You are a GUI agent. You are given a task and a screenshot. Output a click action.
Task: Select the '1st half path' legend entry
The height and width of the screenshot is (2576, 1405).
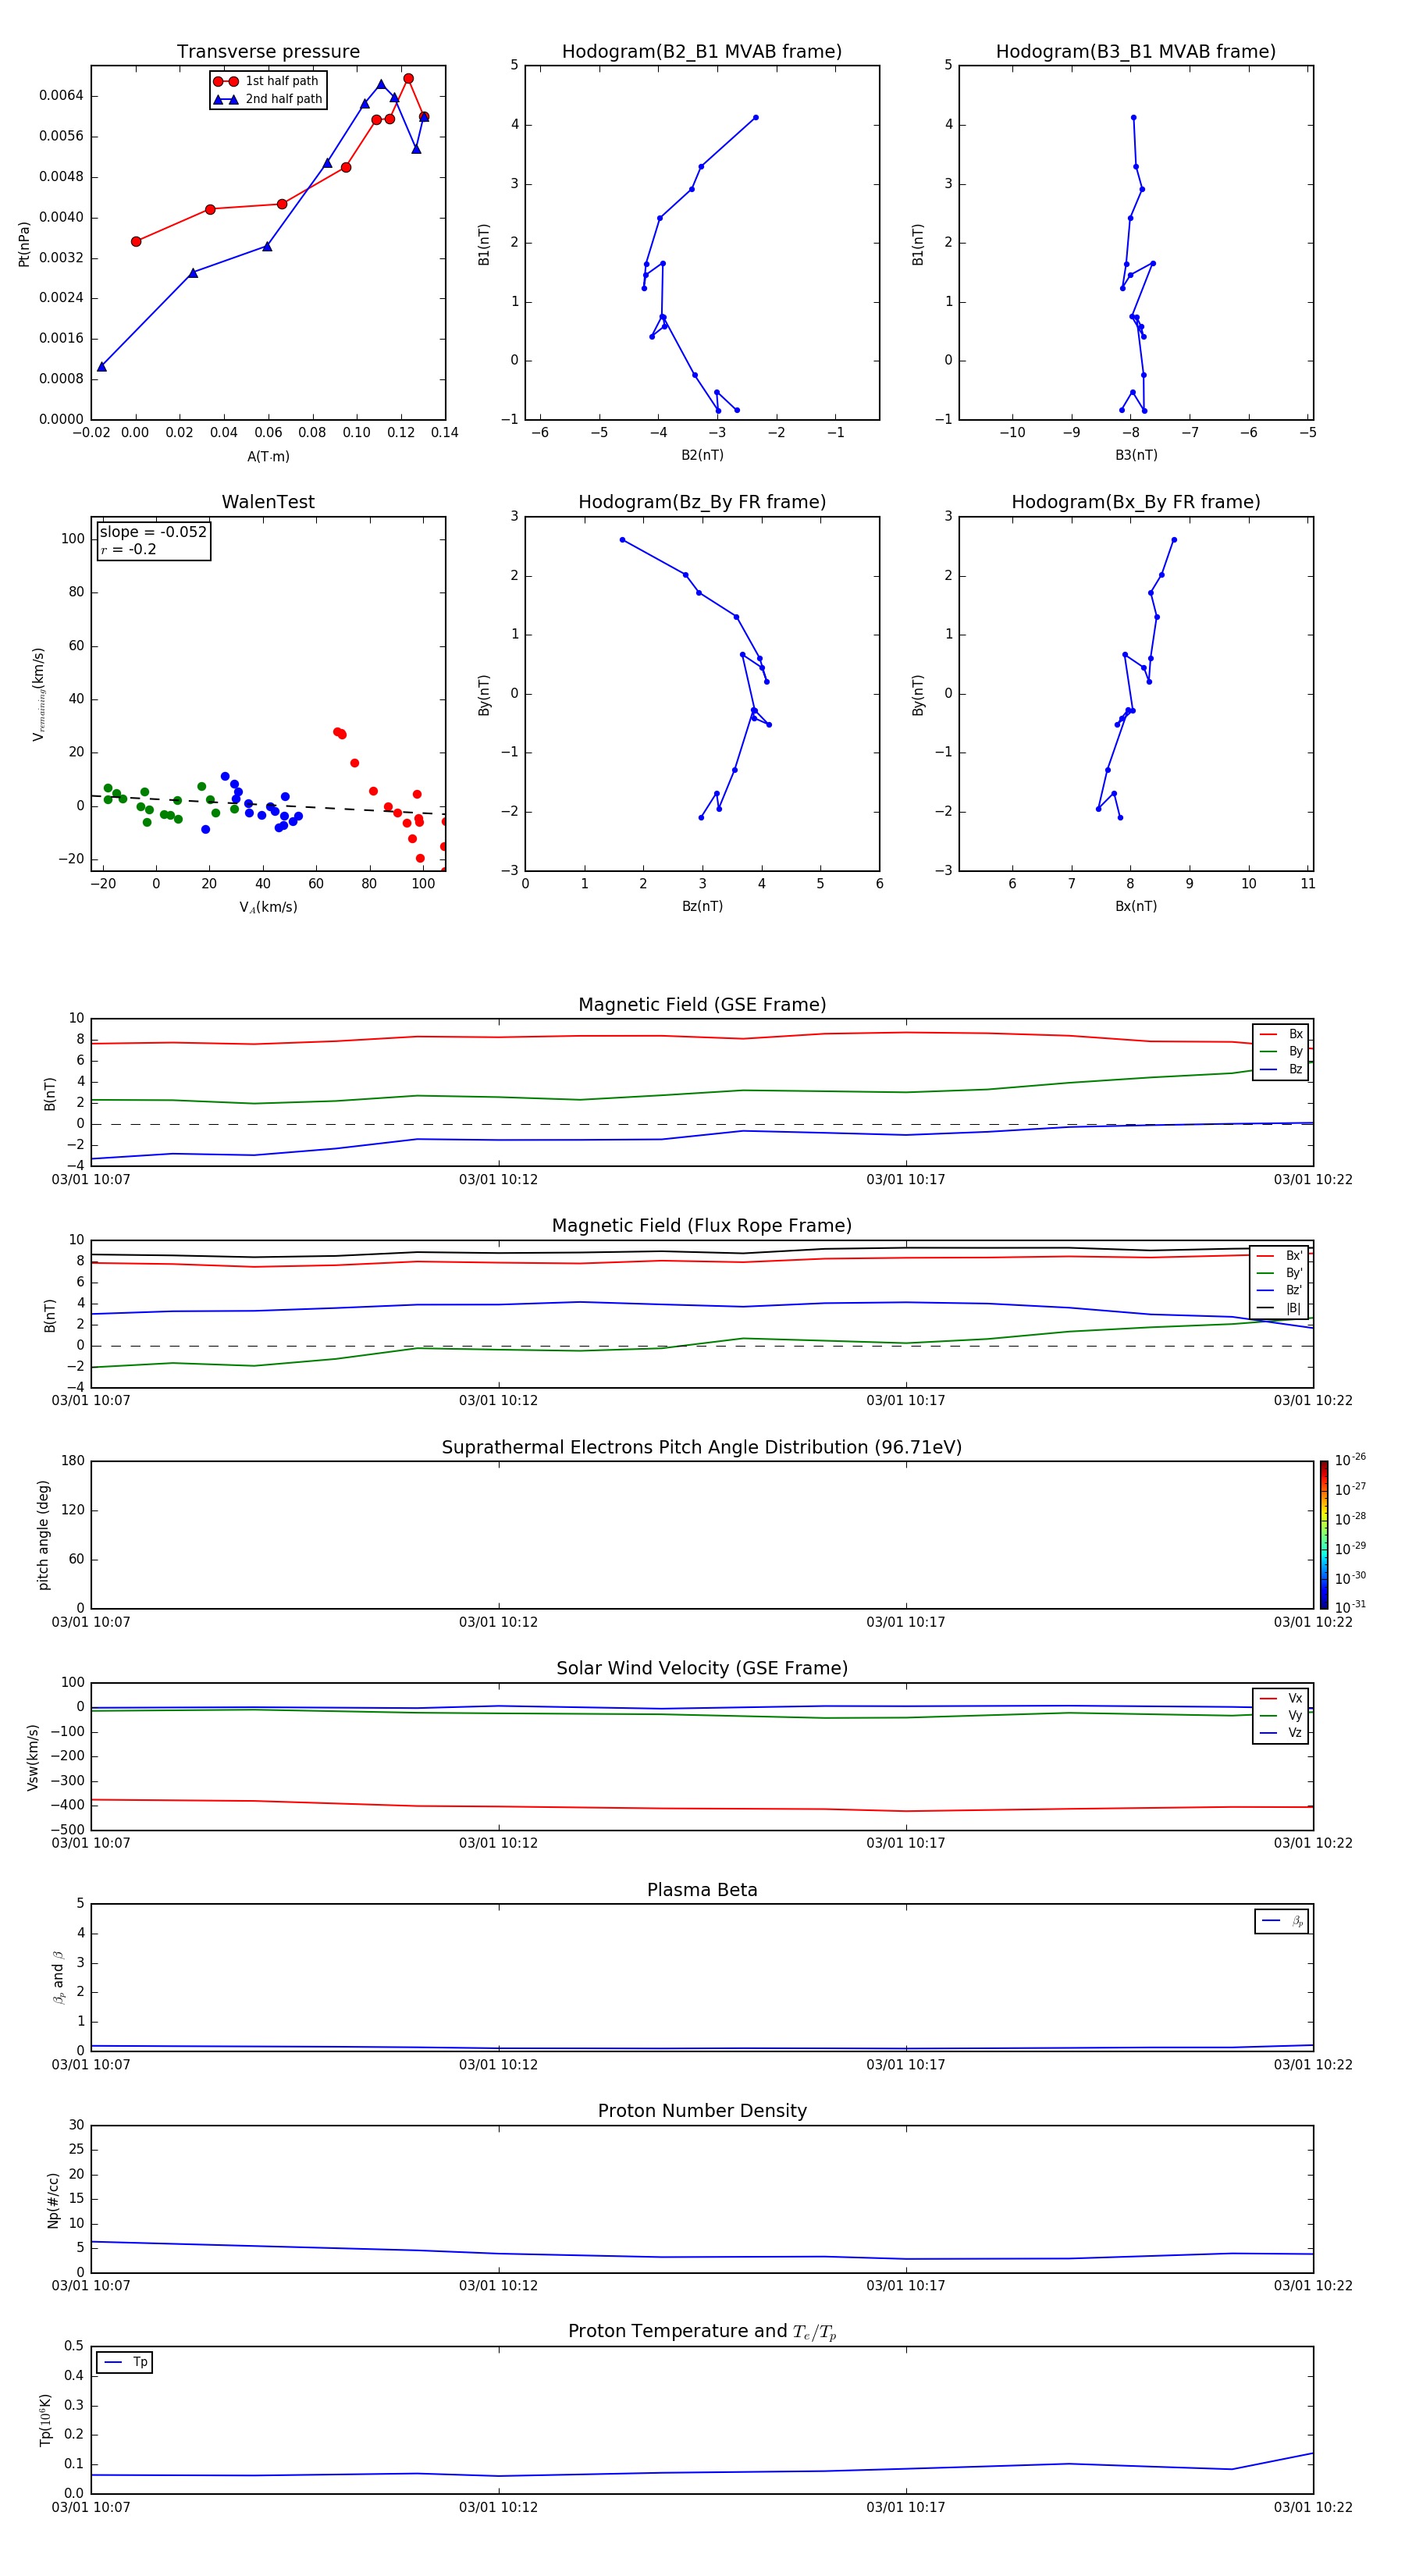coord(266,81)
